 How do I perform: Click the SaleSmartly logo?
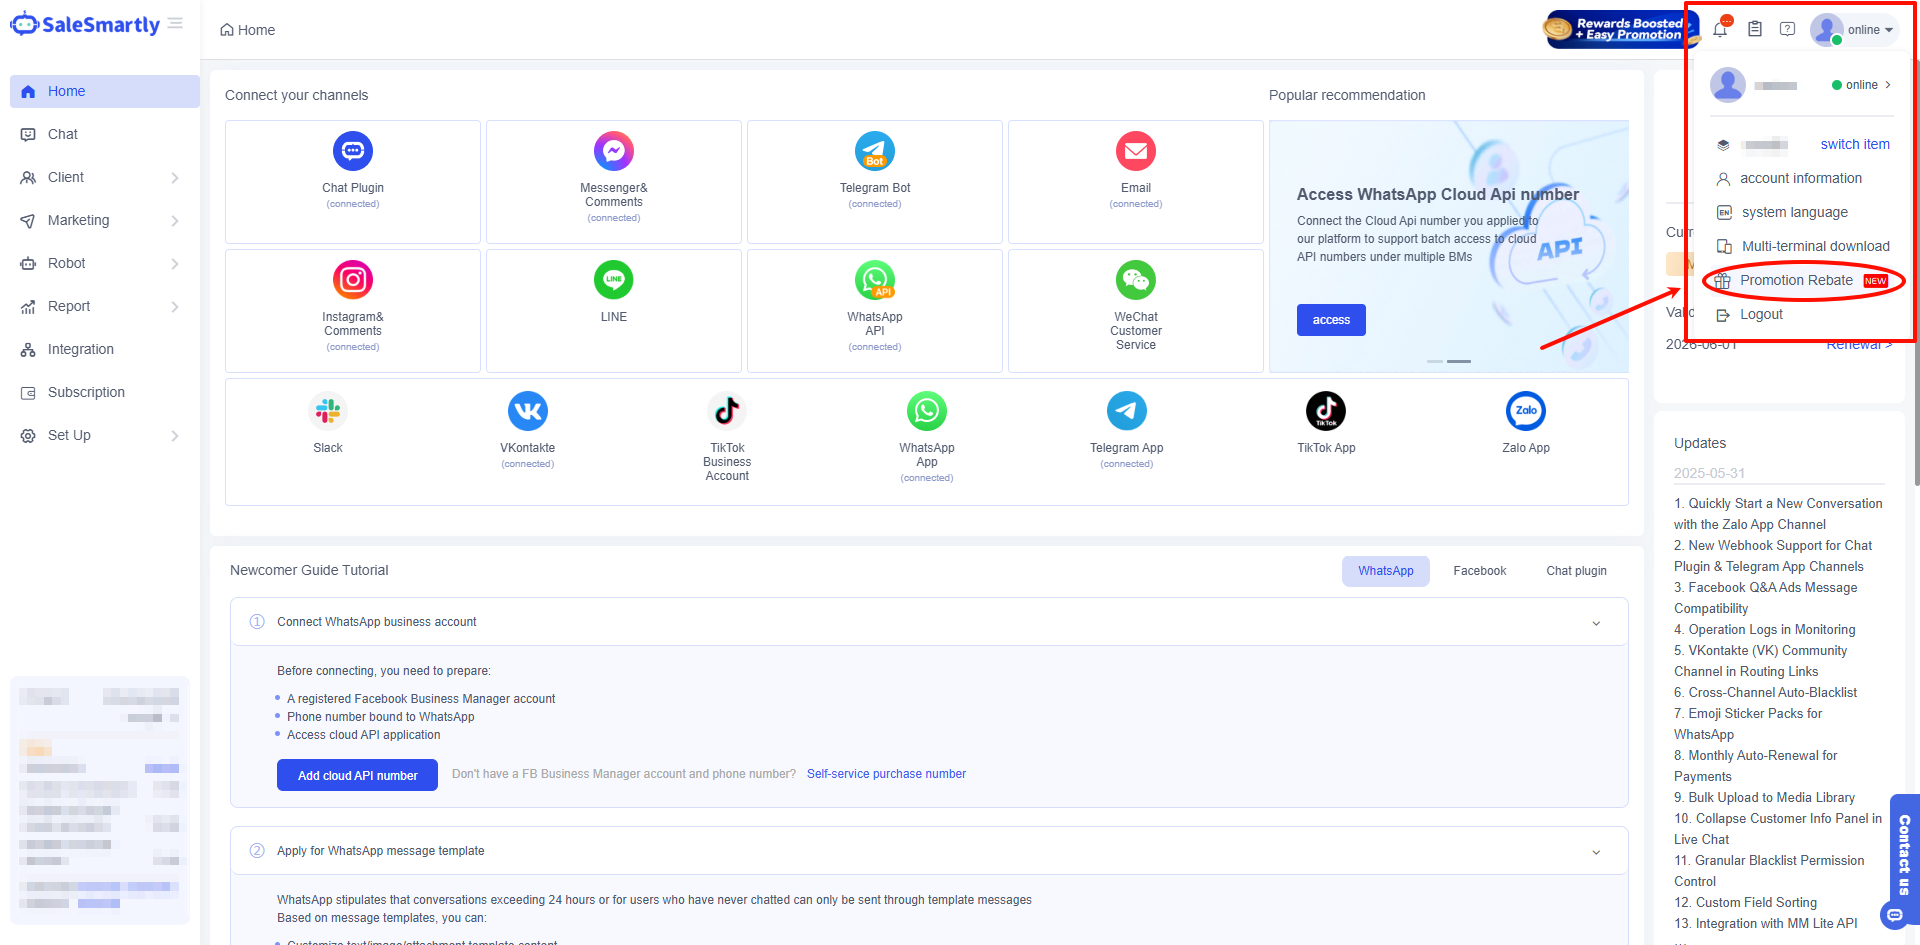(85, 25)
